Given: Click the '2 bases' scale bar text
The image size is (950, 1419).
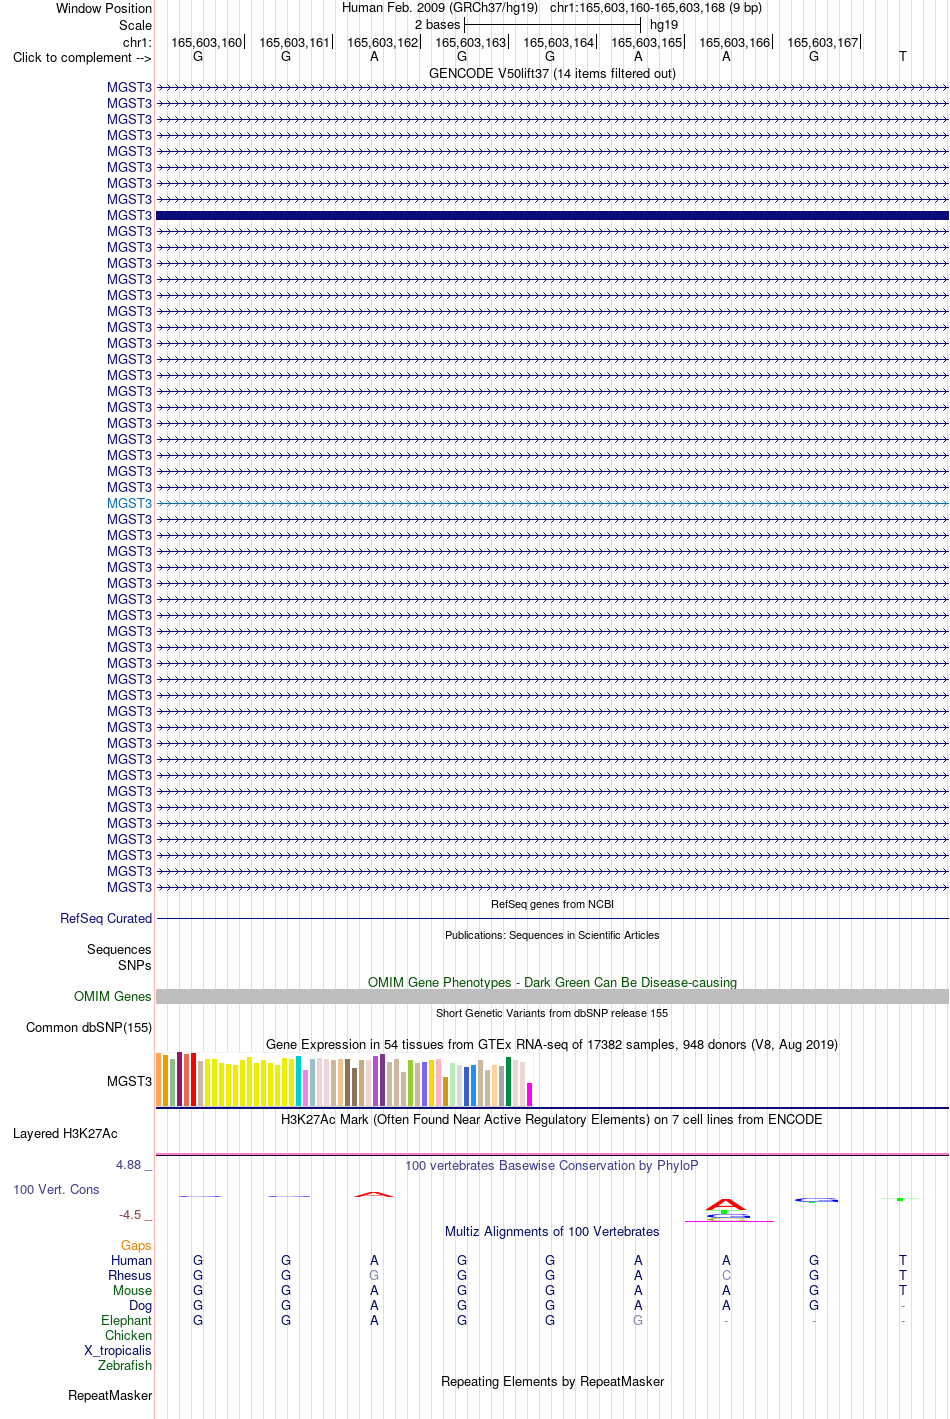Looking at the screenshot, I should 437,24.
